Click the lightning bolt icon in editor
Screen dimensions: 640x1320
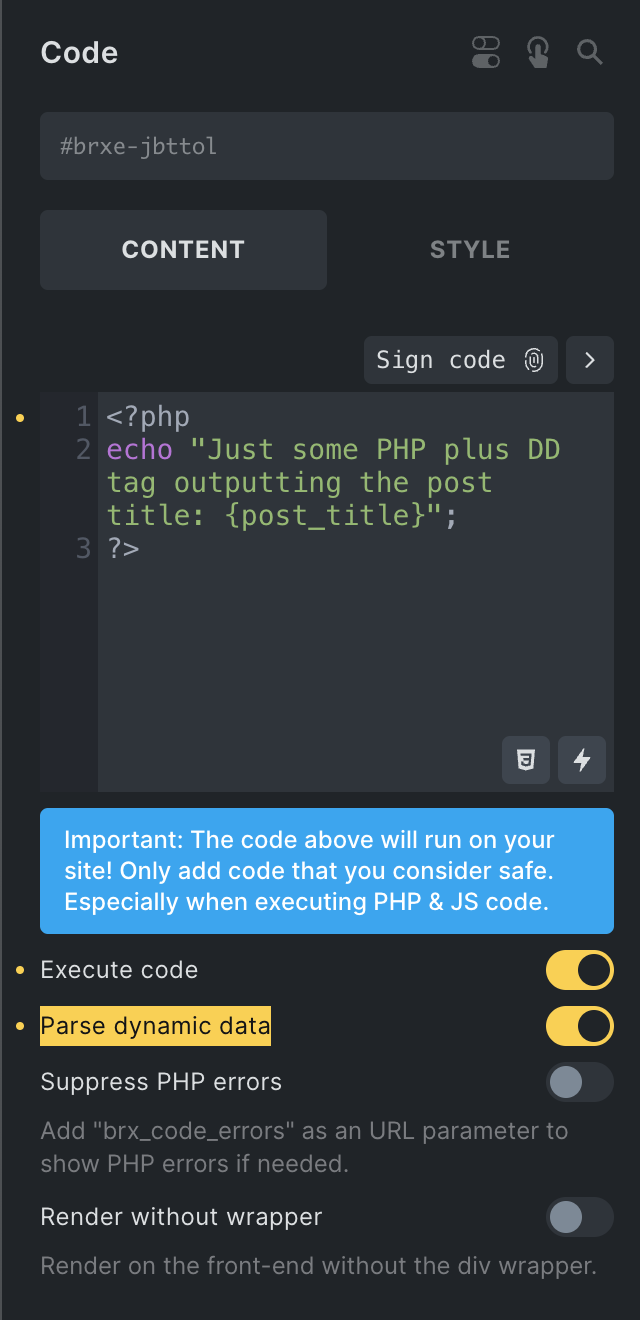coord(582,761)
